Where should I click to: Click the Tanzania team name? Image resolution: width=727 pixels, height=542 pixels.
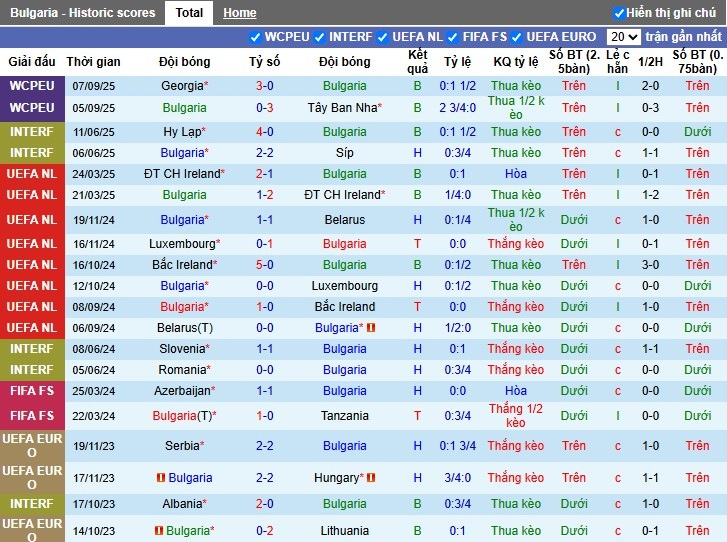click(345, 415)
